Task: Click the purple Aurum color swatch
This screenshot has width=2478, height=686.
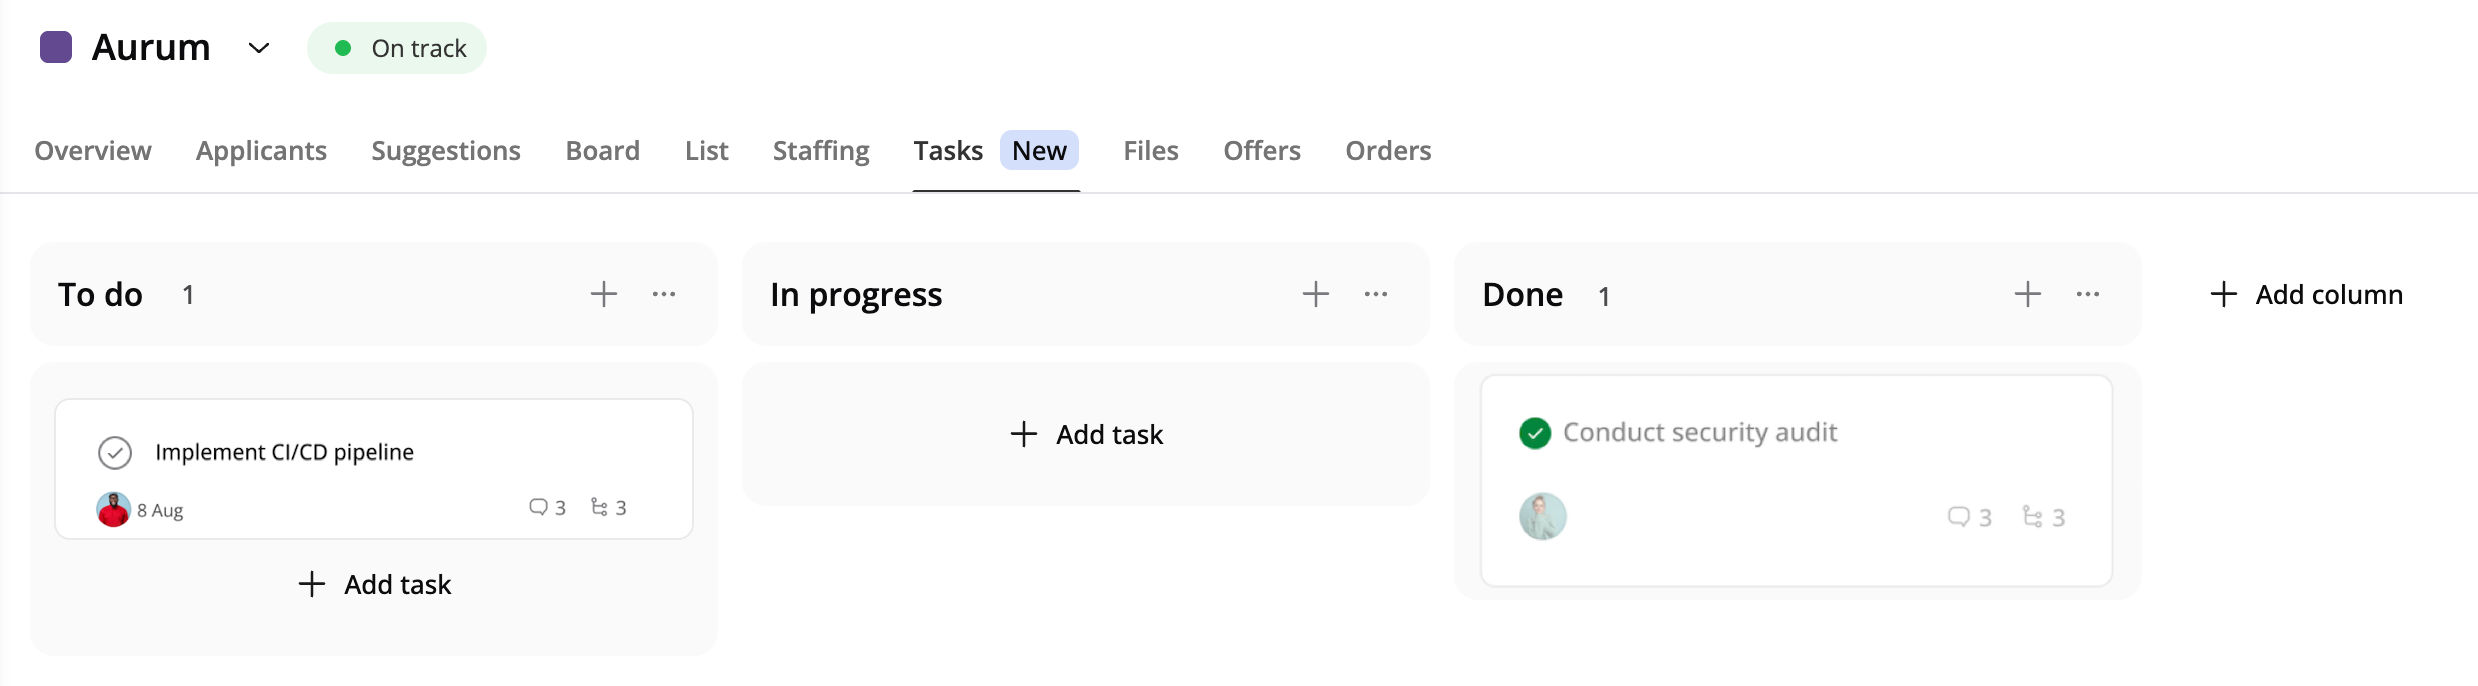Action: point(56,47)
